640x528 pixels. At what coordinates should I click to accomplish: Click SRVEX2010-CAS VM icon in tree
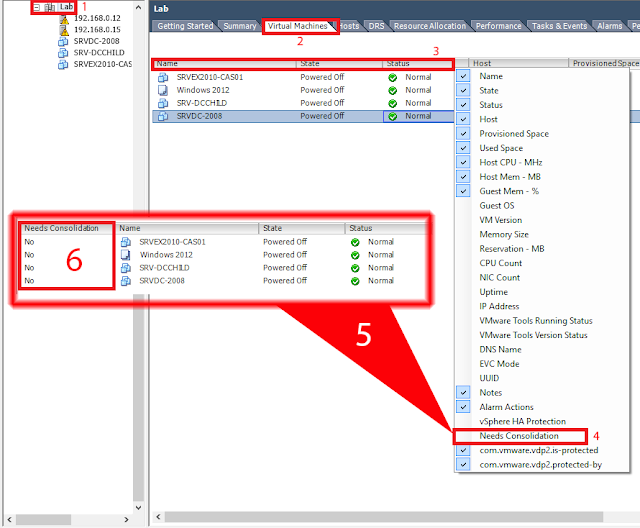63,64
